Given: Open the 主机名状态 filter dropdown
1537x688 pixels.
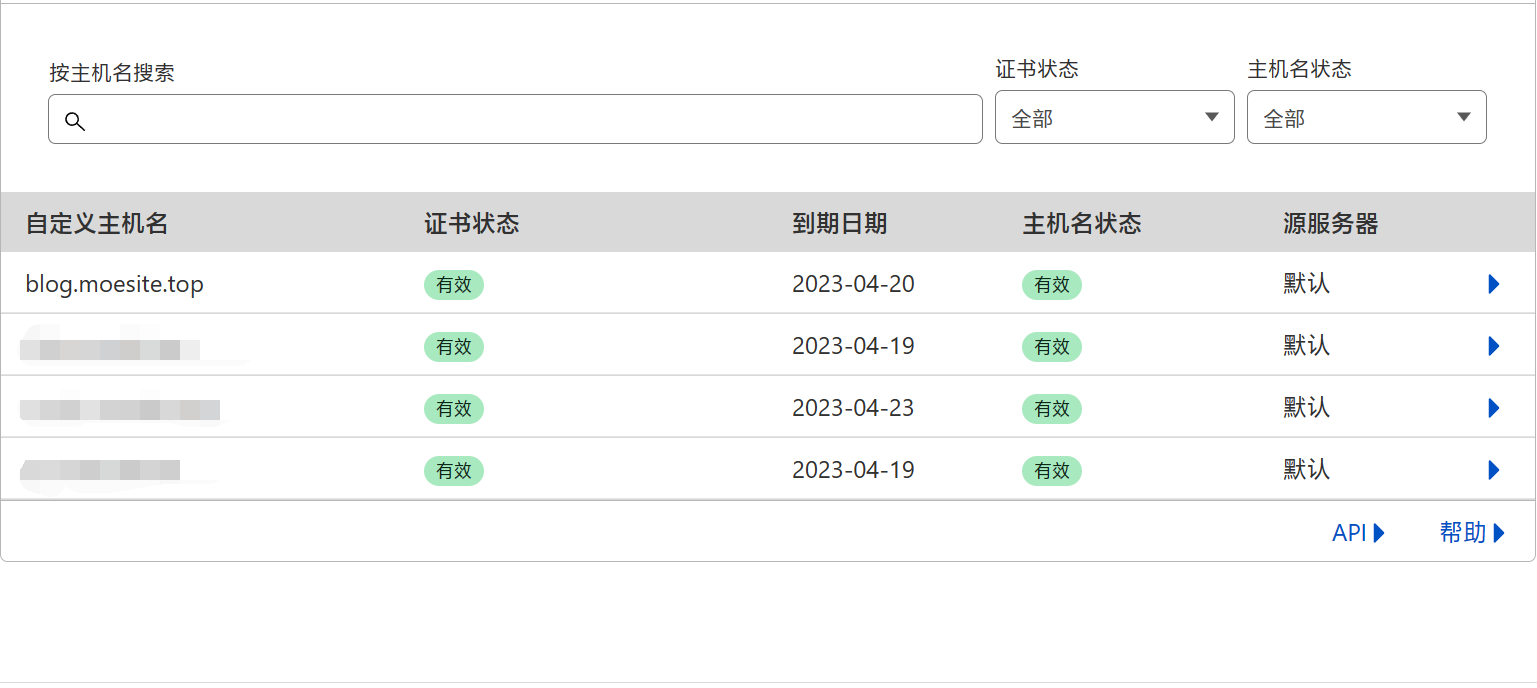Looking at the screenshot, I should [x=1367, y=117].
